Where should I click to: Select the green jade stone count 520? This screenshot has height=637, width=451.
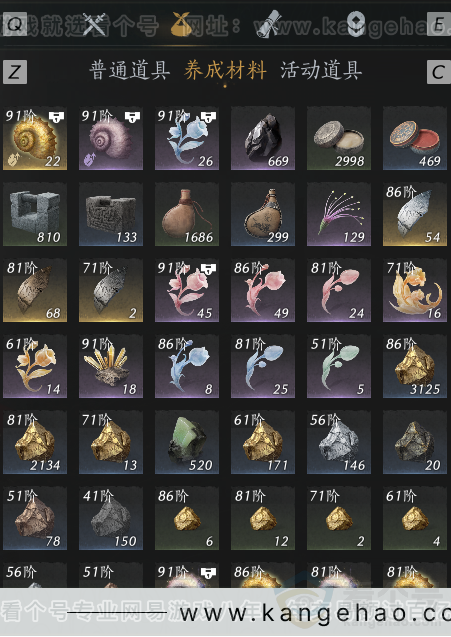pyautogui.click(x=187, y=442)
